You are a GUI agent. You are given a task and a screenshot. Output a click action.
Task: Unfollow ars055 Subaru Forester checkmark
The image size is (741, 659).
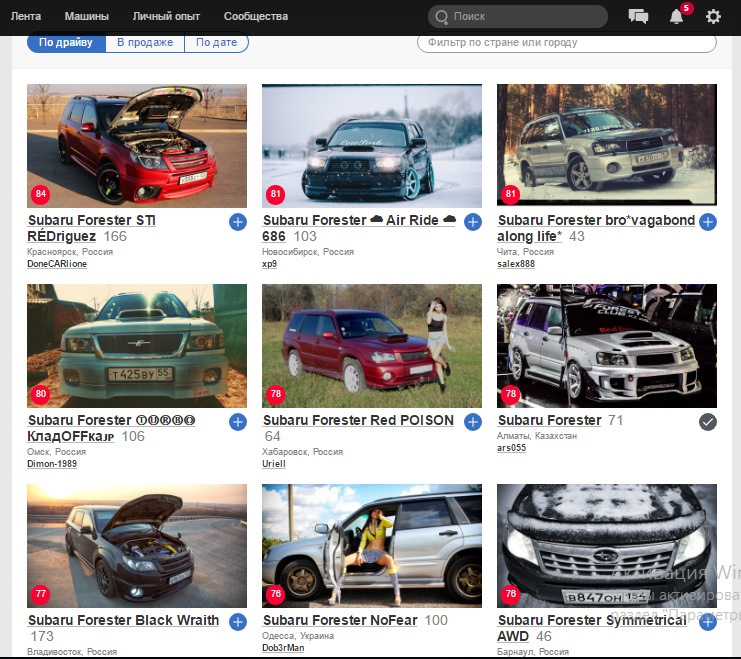(x=707, y=422)
